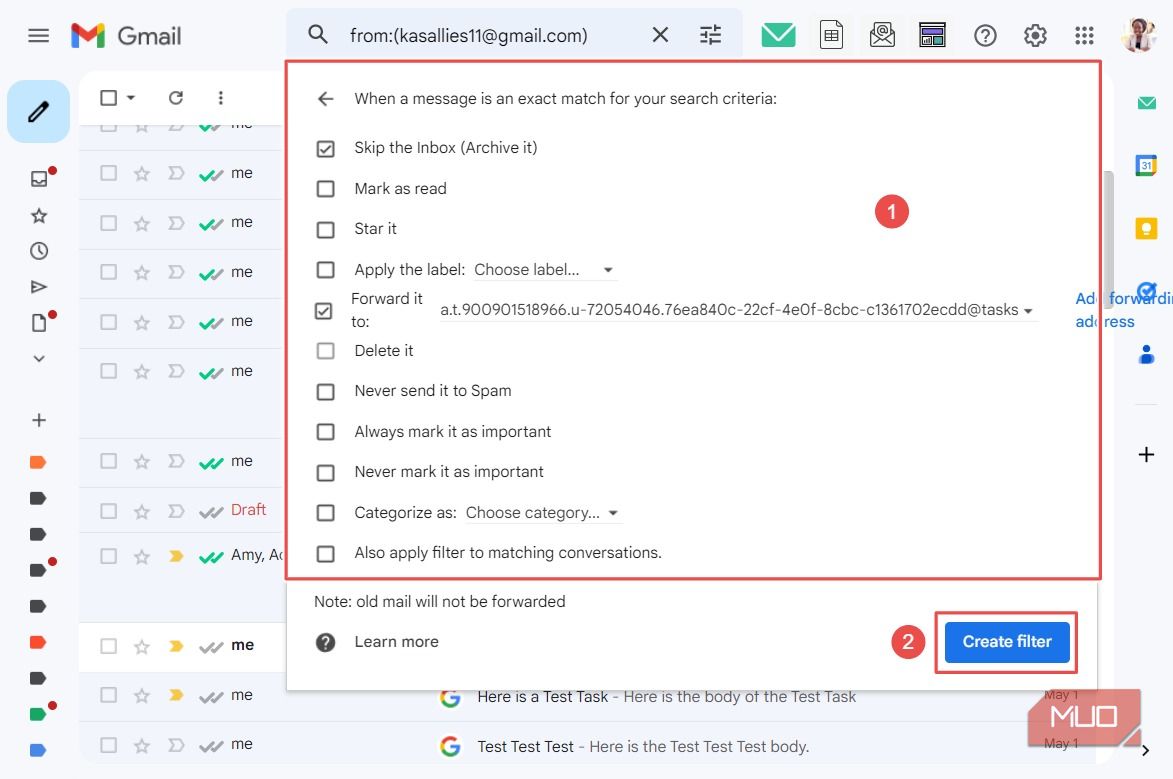The image size is (1173, 779).
Task: Select the blue label in sidebar
Action: point(37,750)
